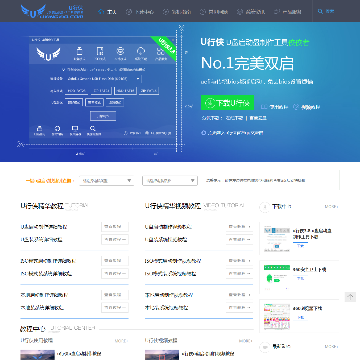Open MORE link of left 教程中心 column
This screenshot has width=360, height=360.
pyautogui.click(x=121, y=341)
